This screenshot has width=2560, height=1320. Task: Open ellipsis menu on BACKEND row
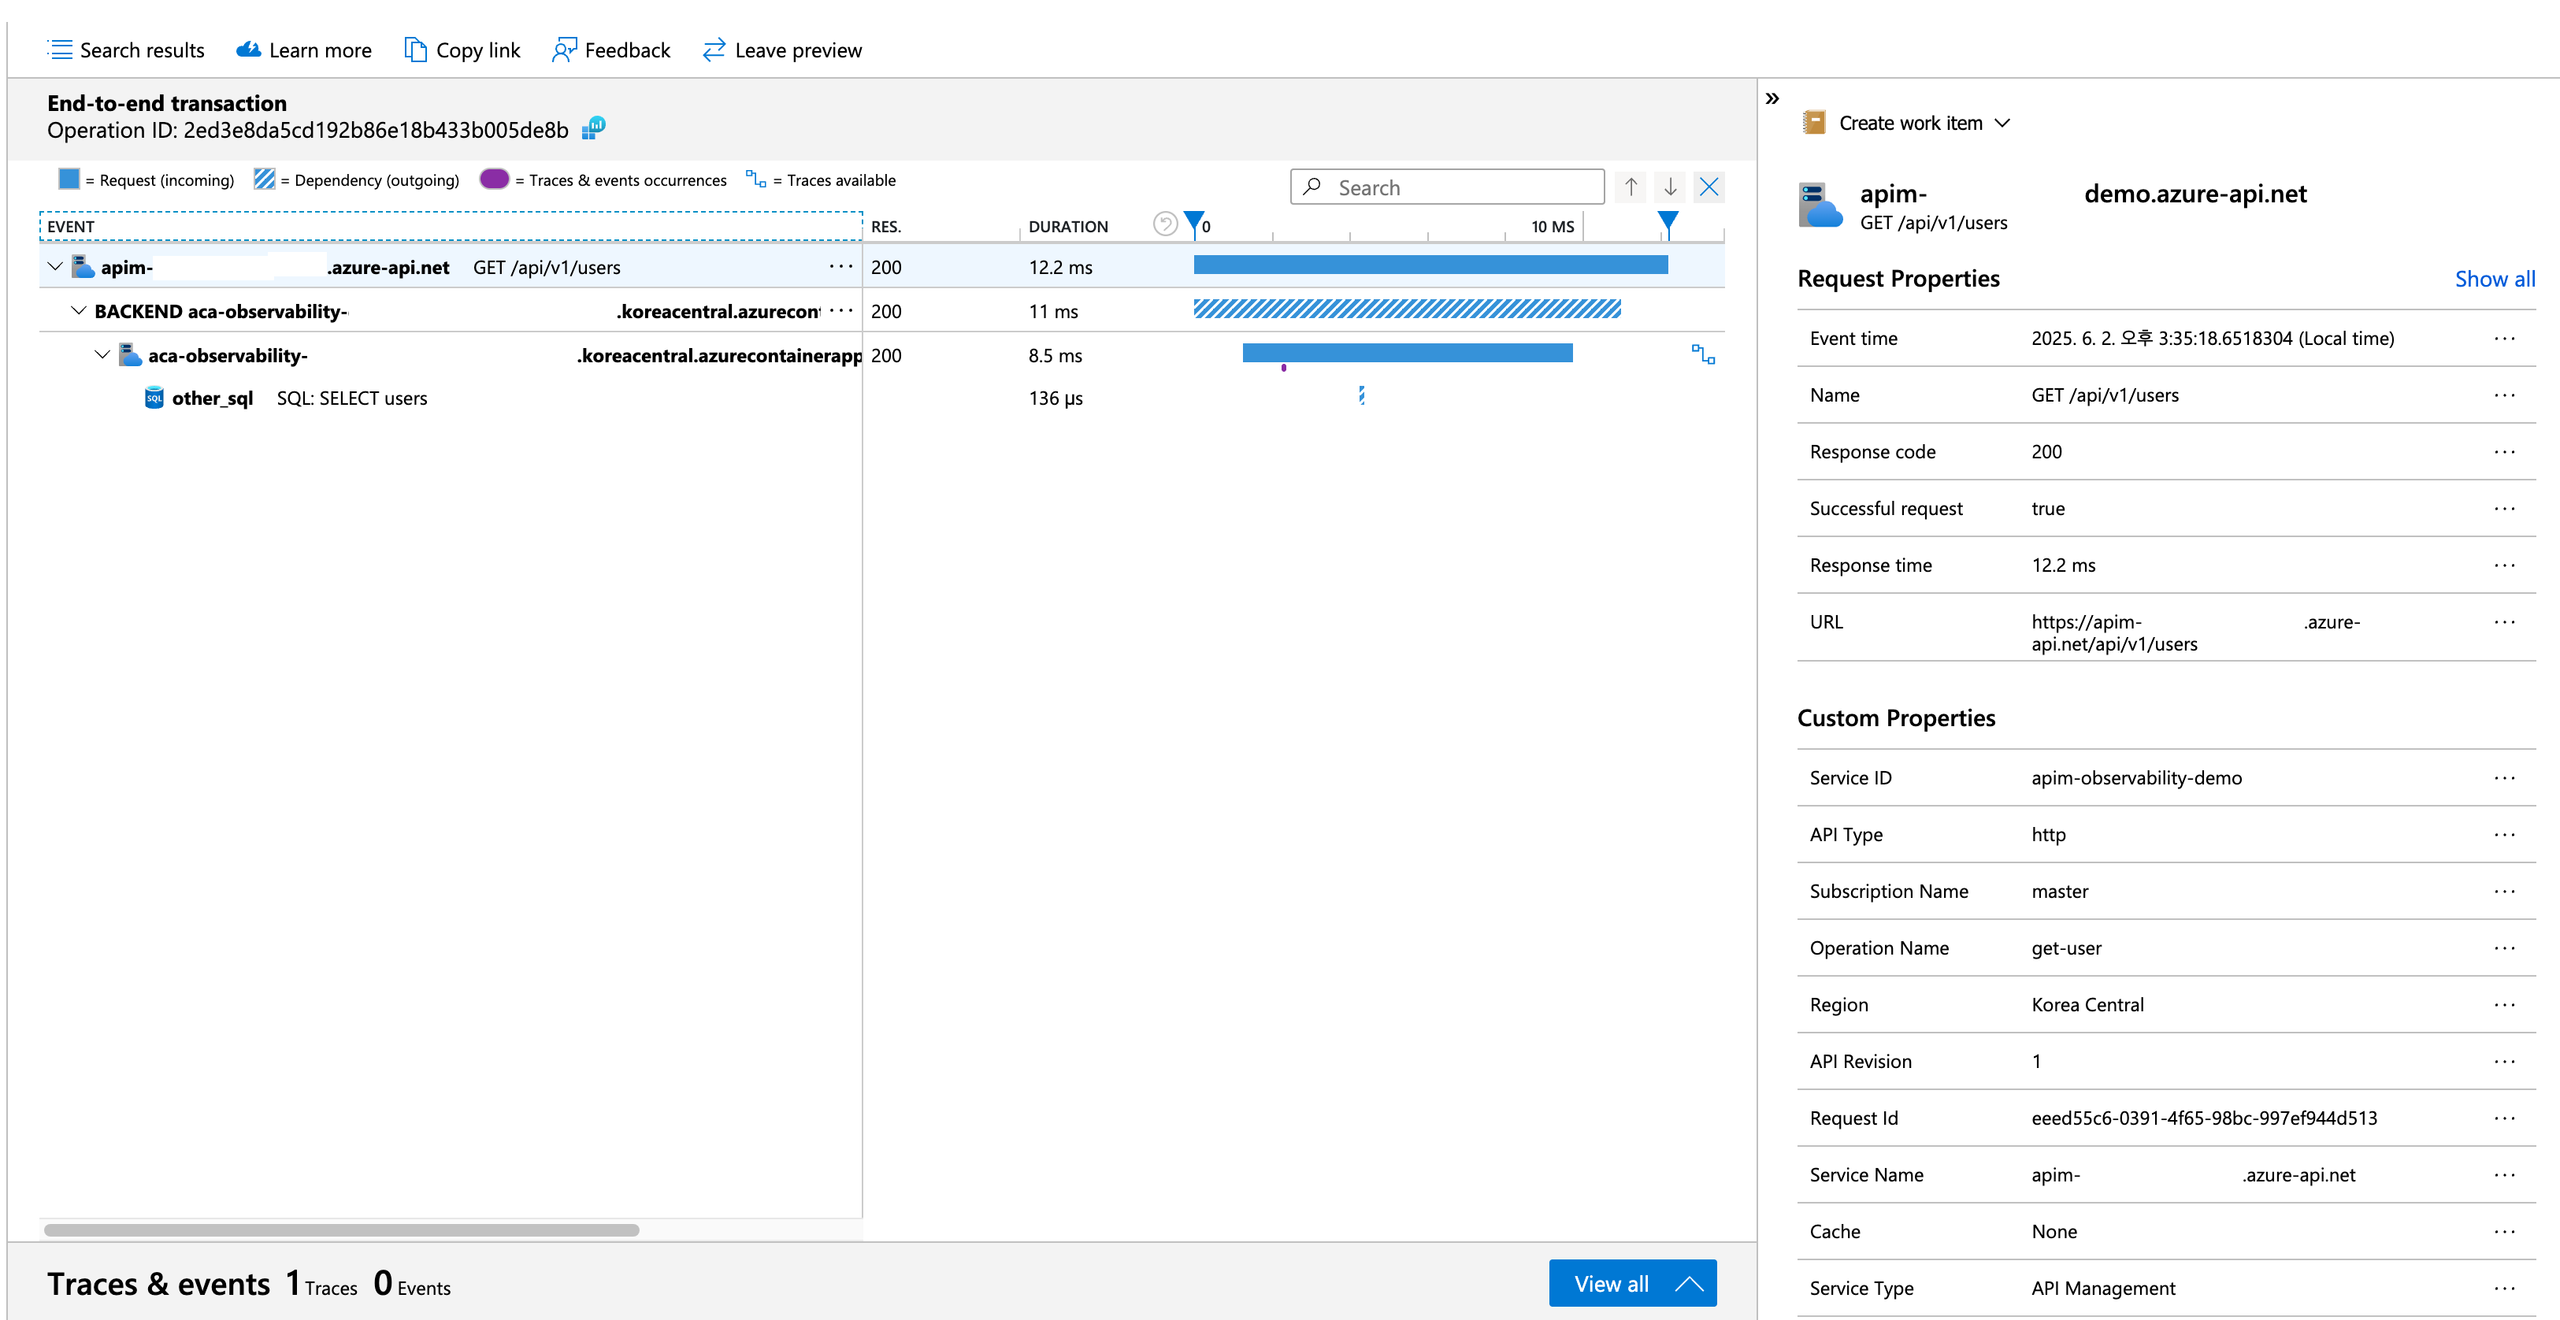841,311
